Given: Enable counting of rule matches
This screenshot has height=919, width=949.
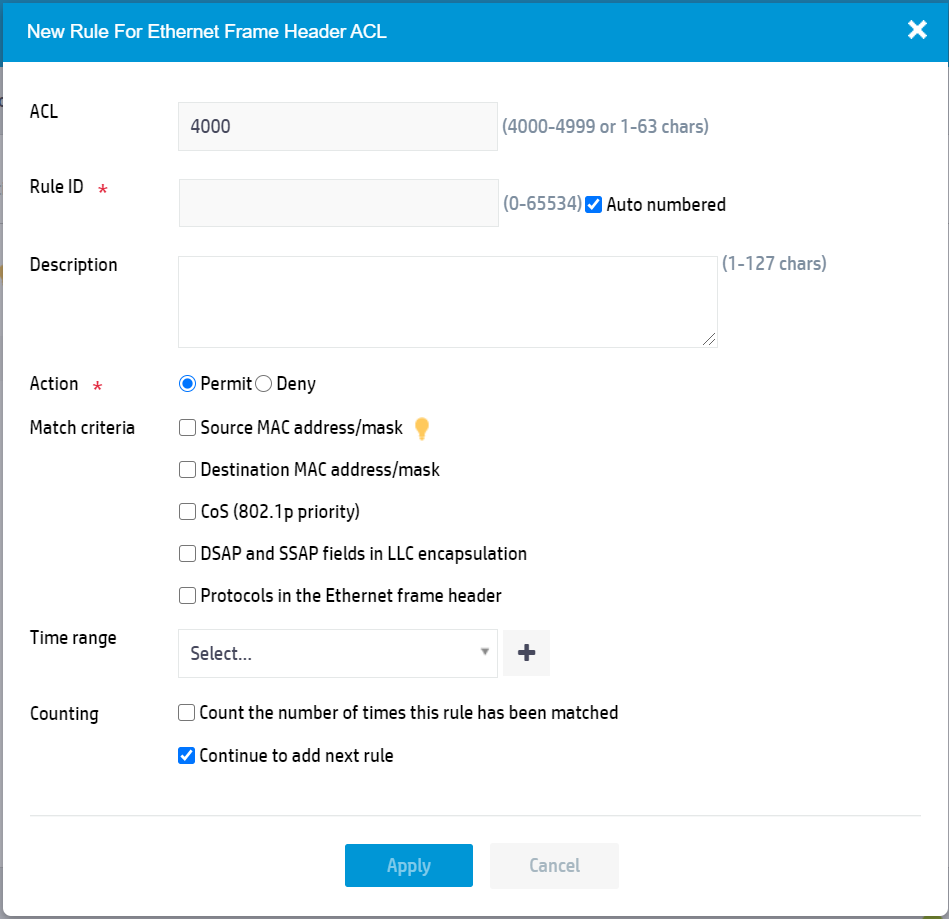Looking at the screenshot, I should coord(186,713).
